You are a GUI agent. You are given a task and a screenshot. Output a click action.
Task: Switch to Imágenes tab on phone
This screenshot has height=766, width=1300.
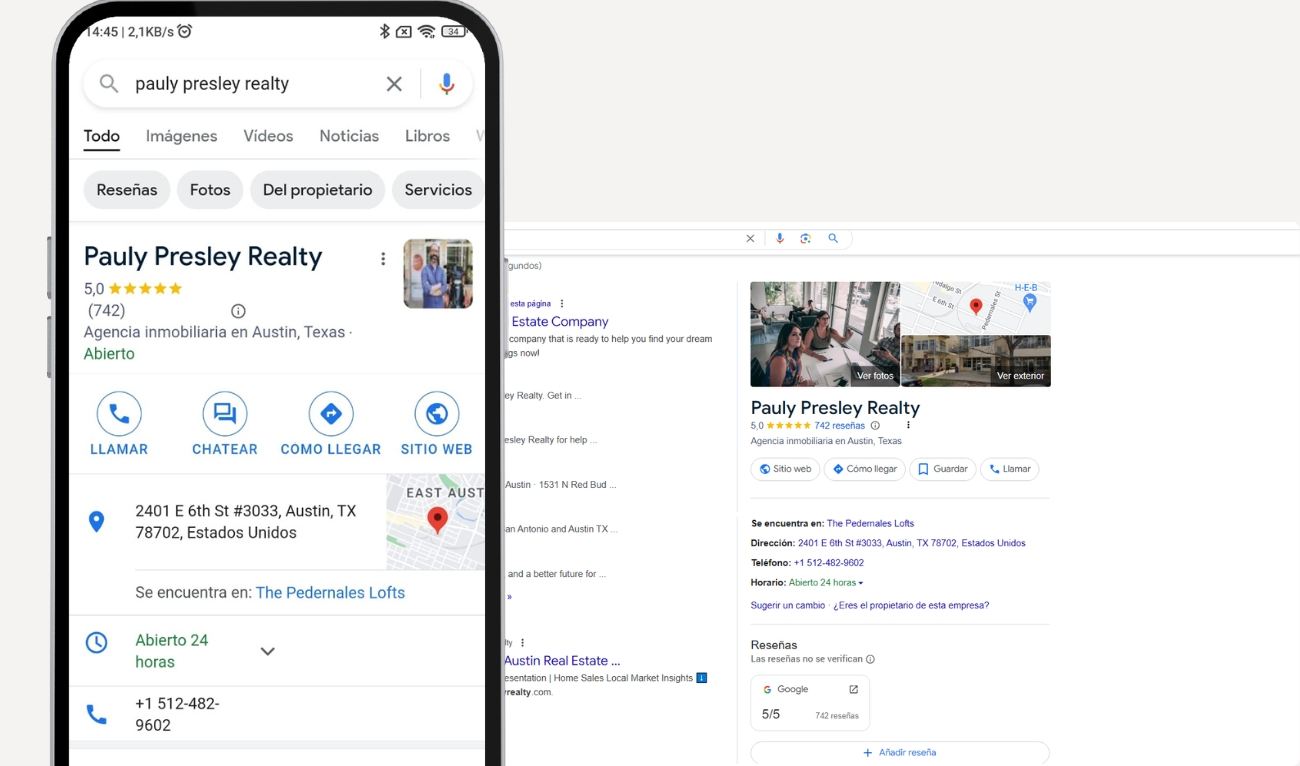181,136
